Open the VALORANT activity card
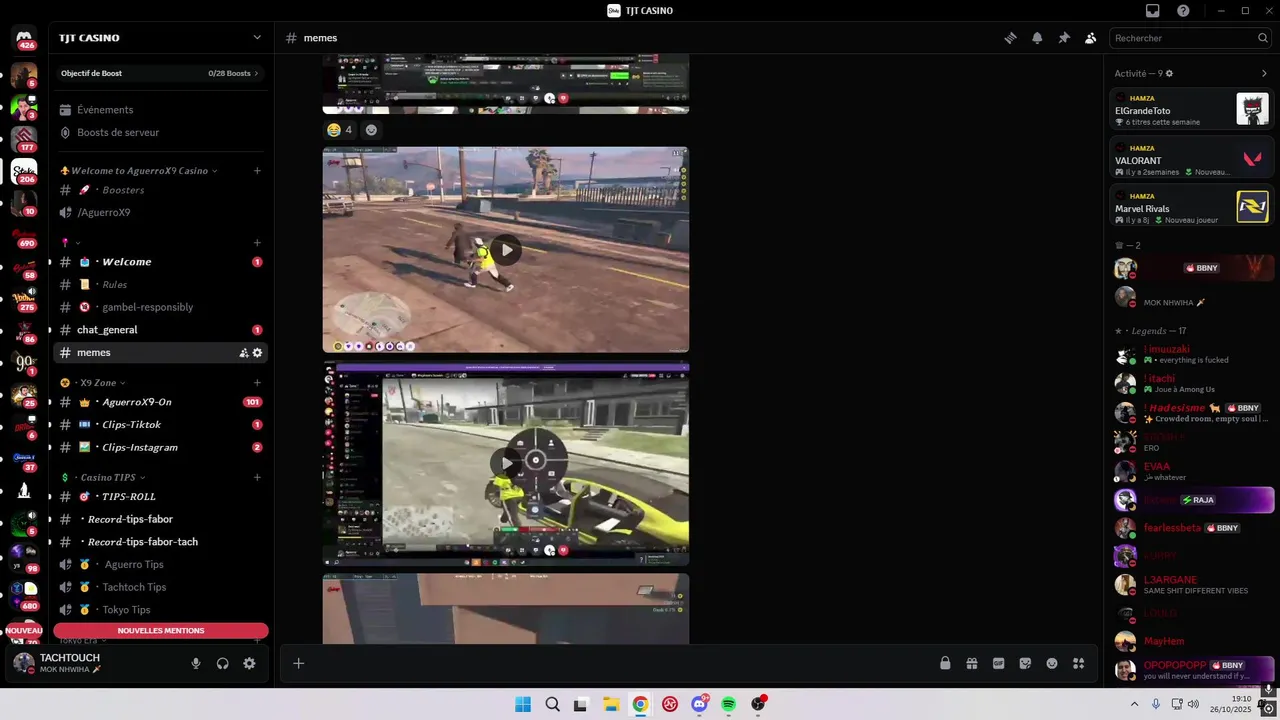The width and height of the screenshot is (1280, 720). click(x=1192, y=157)
